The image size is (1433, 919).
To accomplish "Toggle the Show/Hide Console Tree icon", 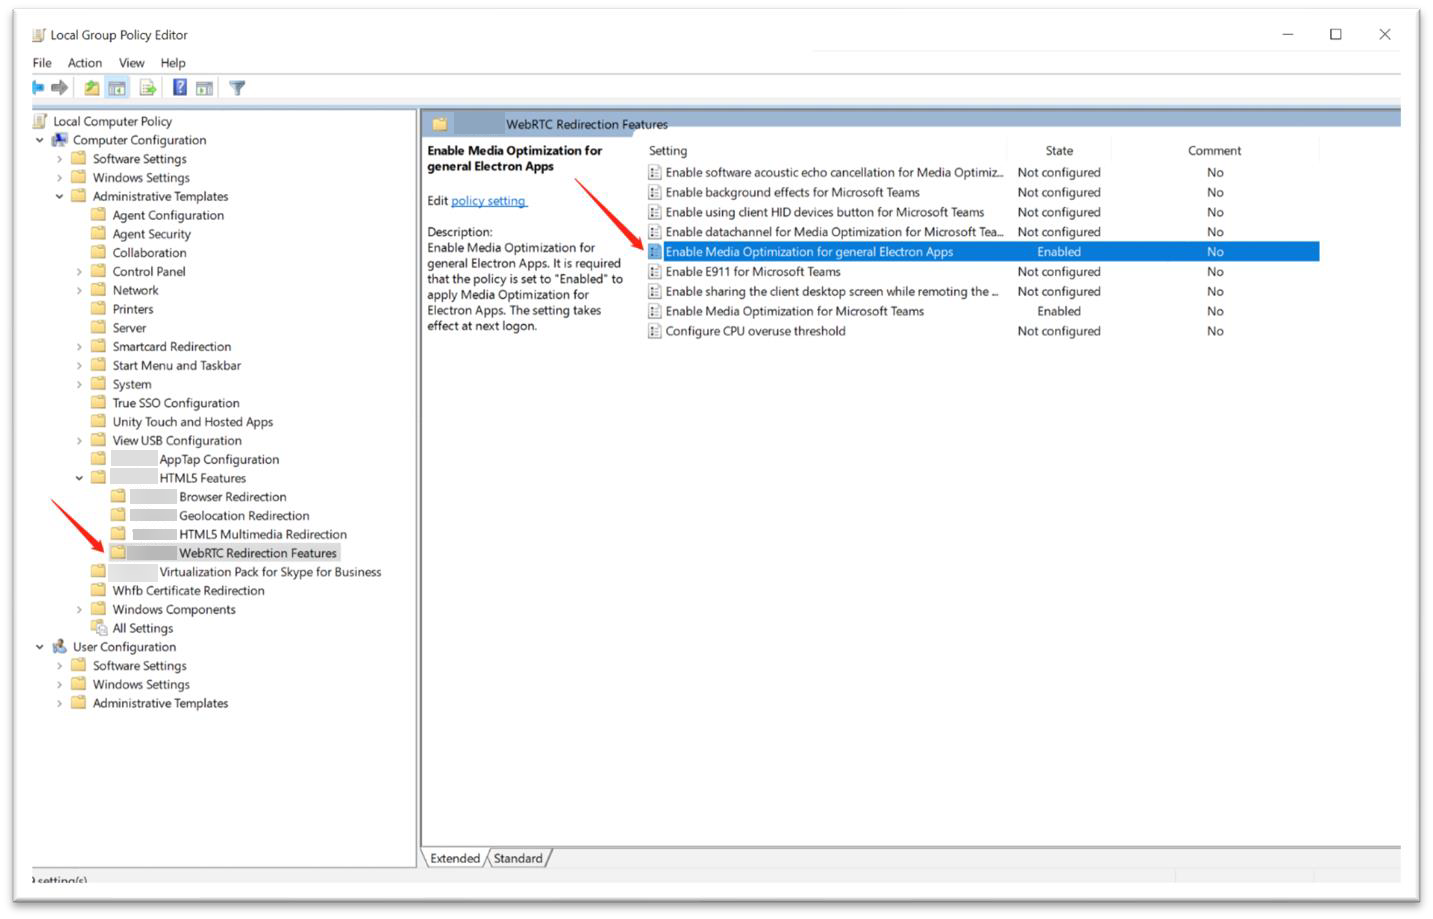I will (x=117, y=88).
